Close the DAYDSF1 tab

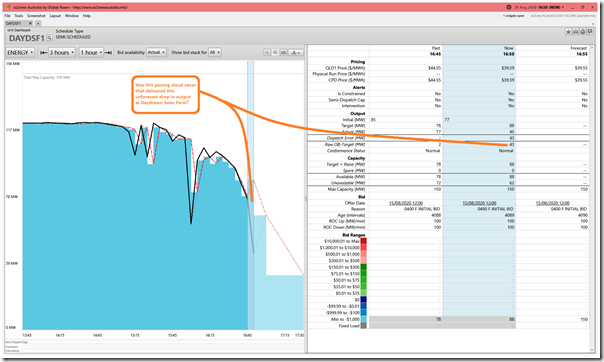click(30, 23)
